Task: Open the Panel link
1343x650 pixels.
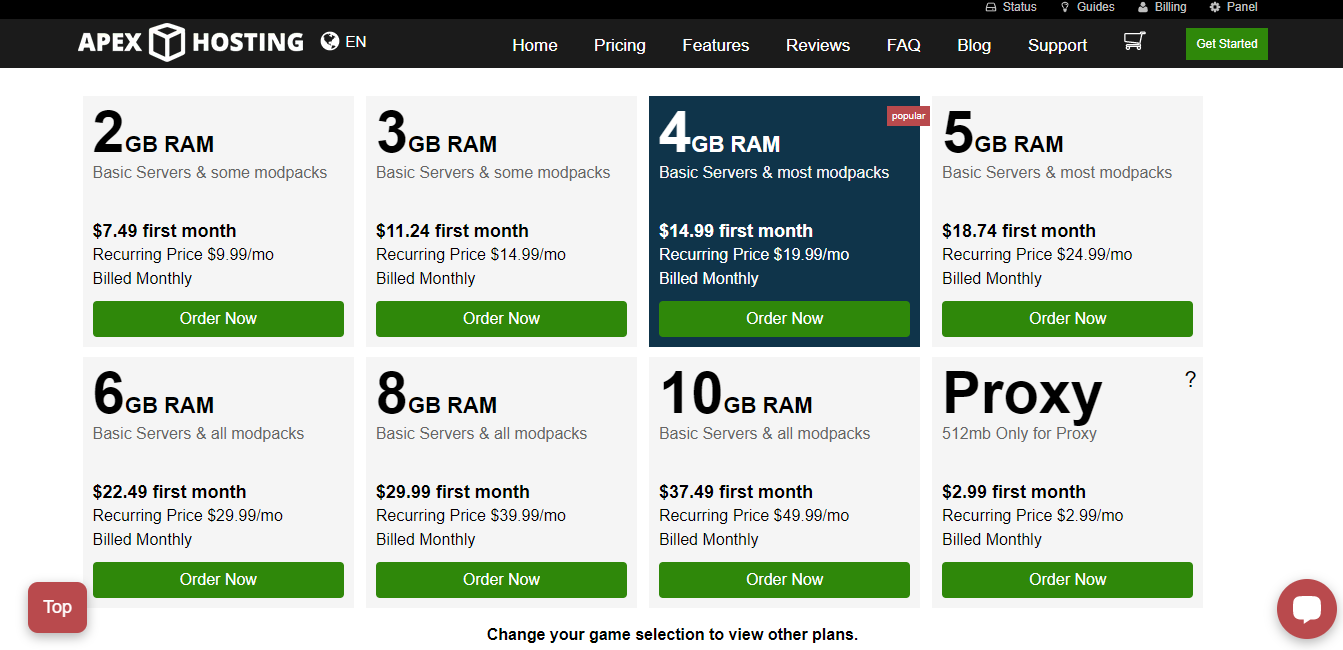Action: tap(1242, 7)
